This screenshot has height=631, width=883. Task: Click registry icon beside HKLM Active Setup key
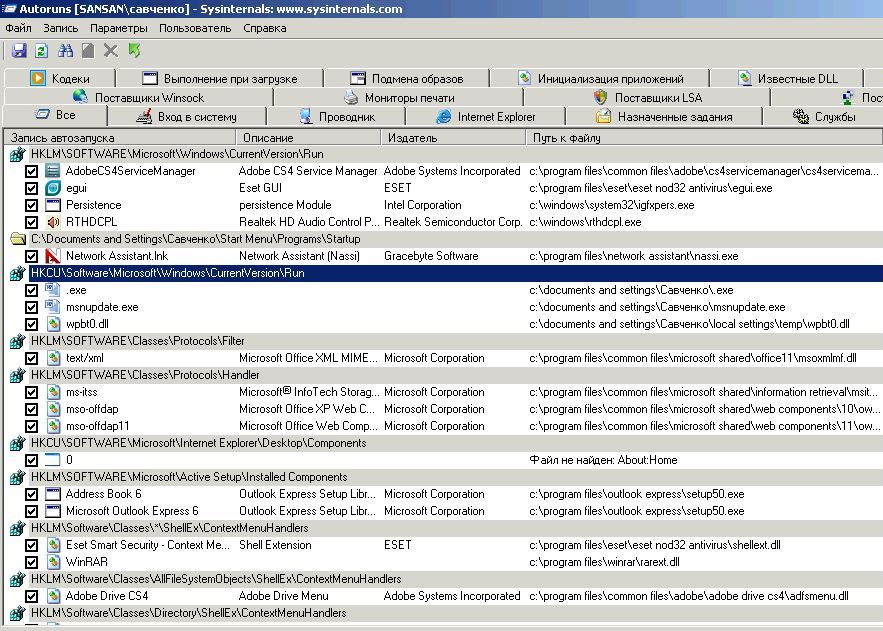[x=18, y=477]
